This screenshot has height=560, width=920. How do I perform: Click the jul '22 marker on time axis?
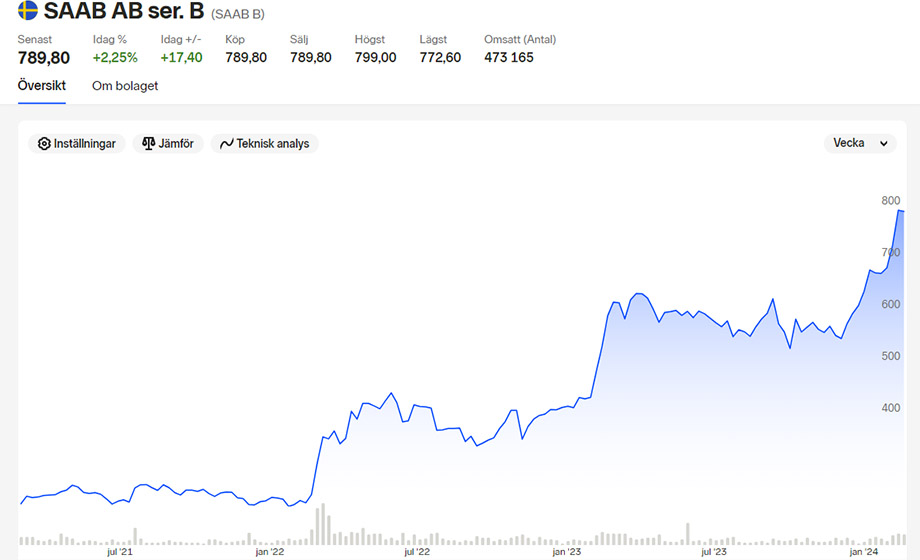pos(417,552)
